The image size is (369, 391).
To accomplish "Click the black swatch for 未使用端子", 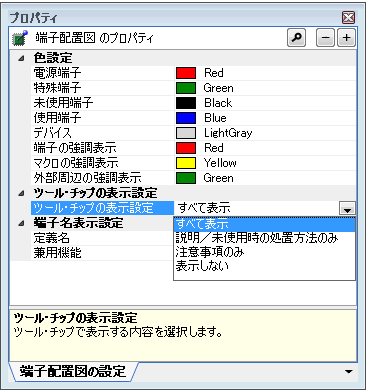I will pos(186,103).
